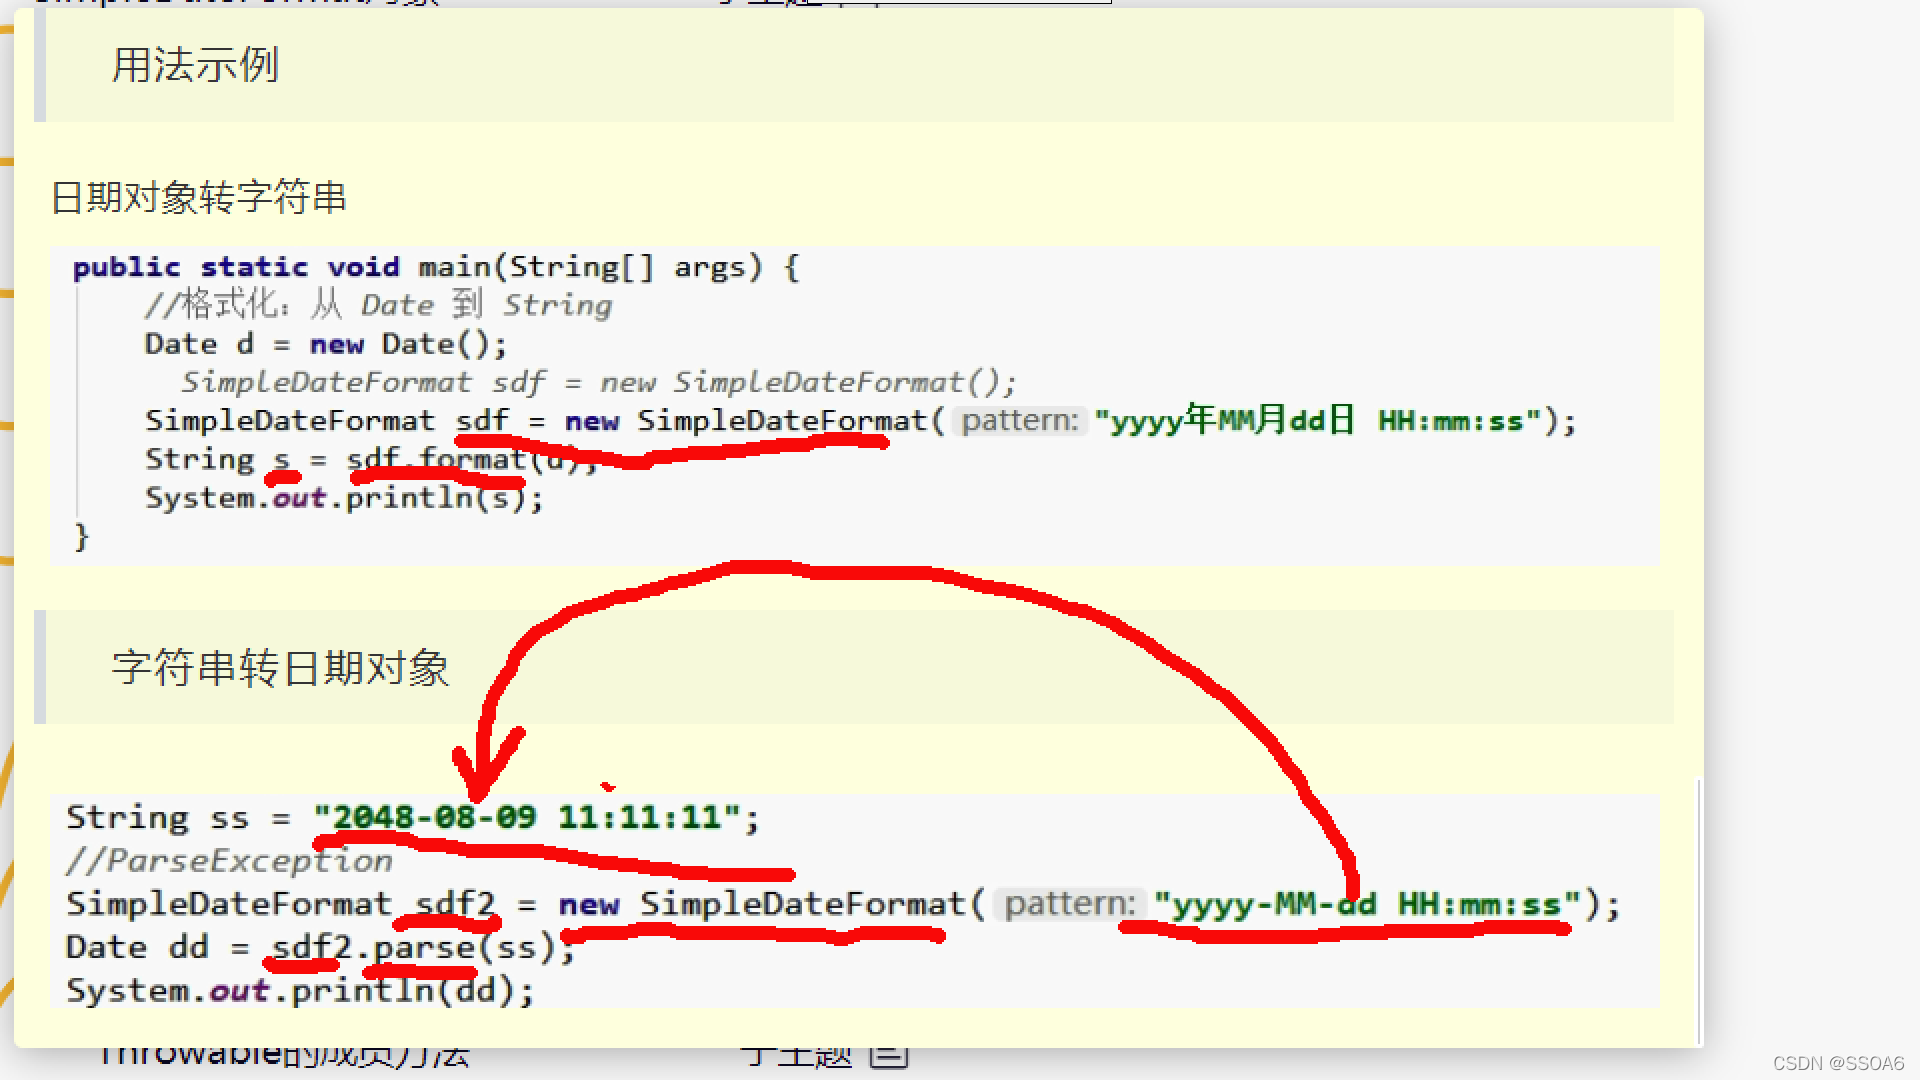Viewport: 1920px width, 1080px height.
Task: Click the line String s = sdf.format(d);
Action: (x=371, y=459)
